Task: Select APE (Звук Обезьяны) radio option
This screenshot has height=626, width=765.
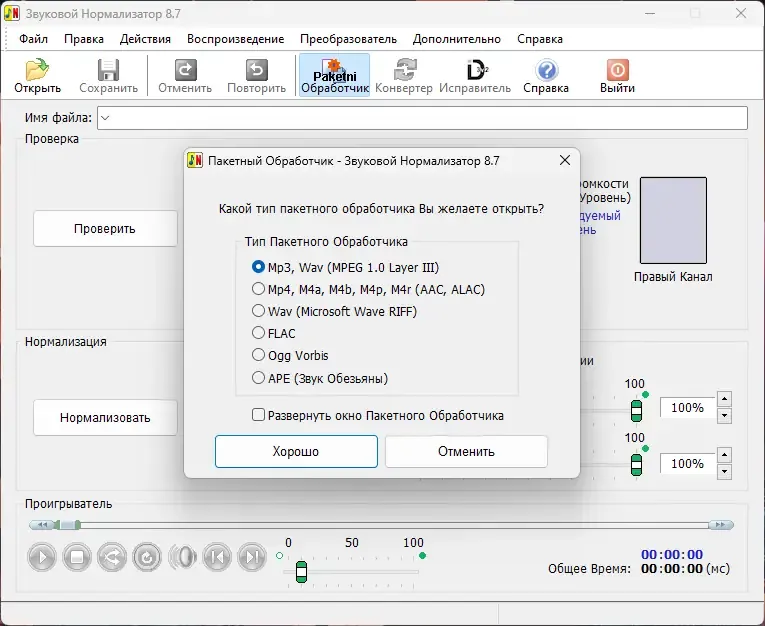Action: [320, 378]
